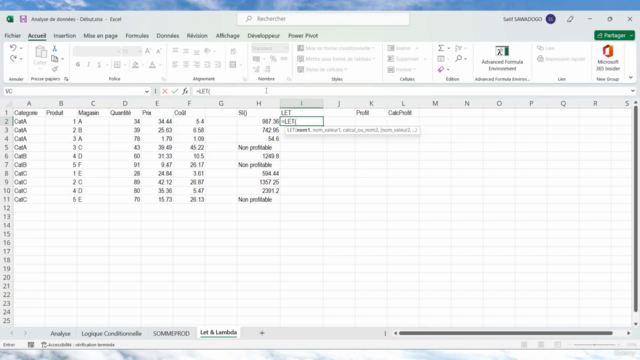Viewport: 640px width, 360px height.
Task: Click the Cut scissors icon
Action: (x=54, y=48)
